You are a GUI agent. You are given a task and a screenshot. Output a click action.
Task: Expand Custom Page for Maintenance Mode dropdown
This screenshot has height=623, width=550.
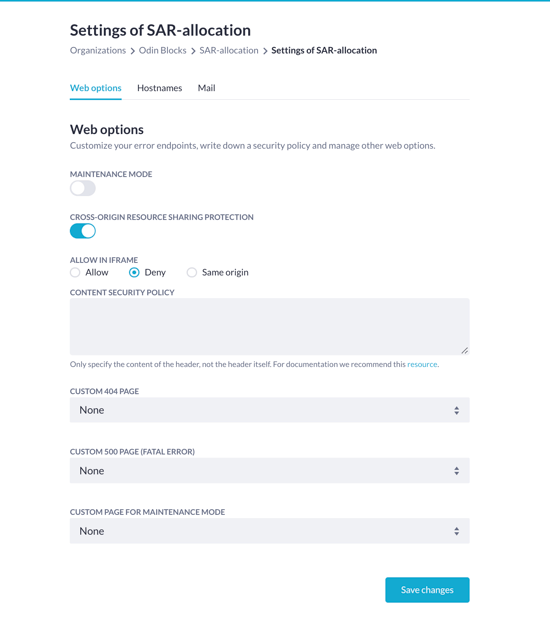269,531
